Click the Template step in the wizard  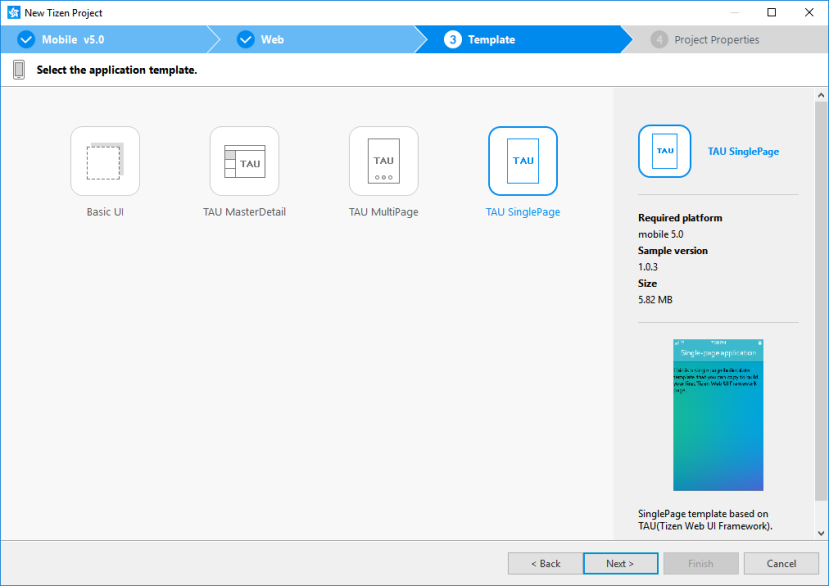[491, 40]
